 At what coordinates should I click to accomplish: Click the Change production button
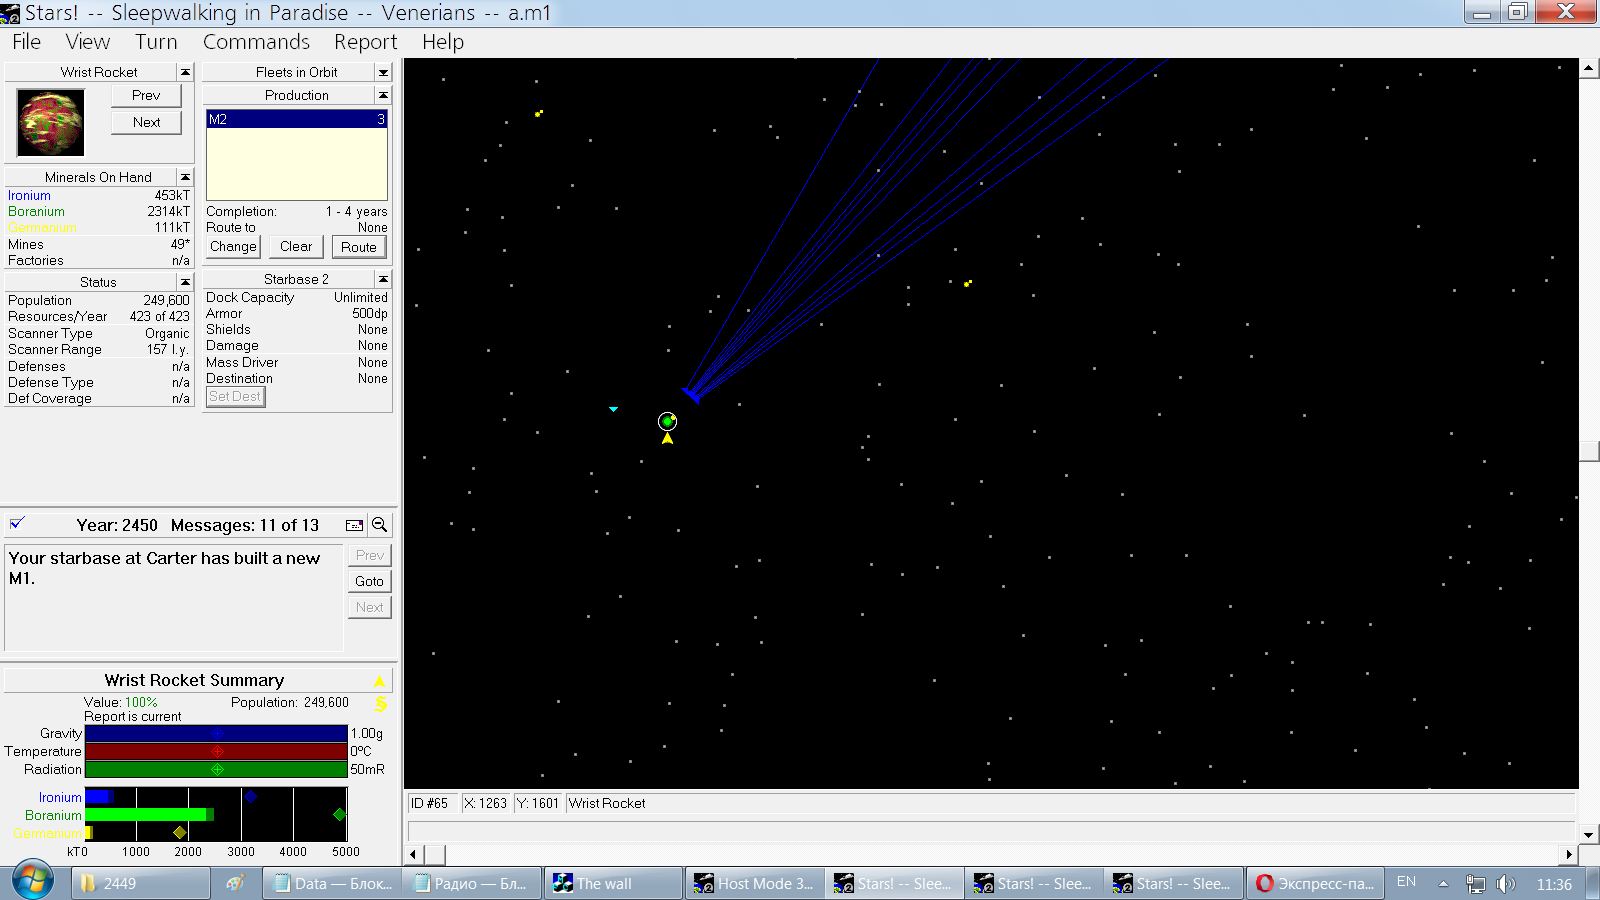pyautogui.click(x=233, y=247)
